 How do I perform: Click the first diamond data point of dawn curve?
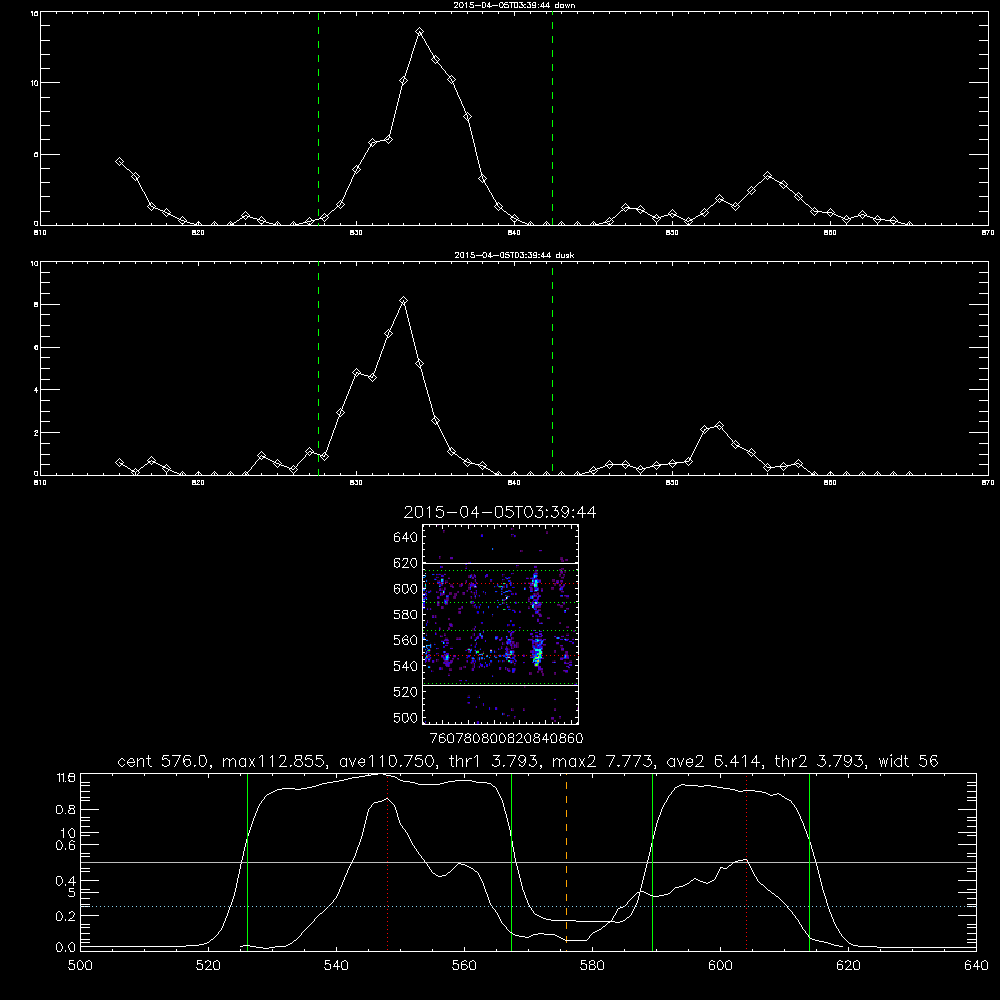(119, 162)
